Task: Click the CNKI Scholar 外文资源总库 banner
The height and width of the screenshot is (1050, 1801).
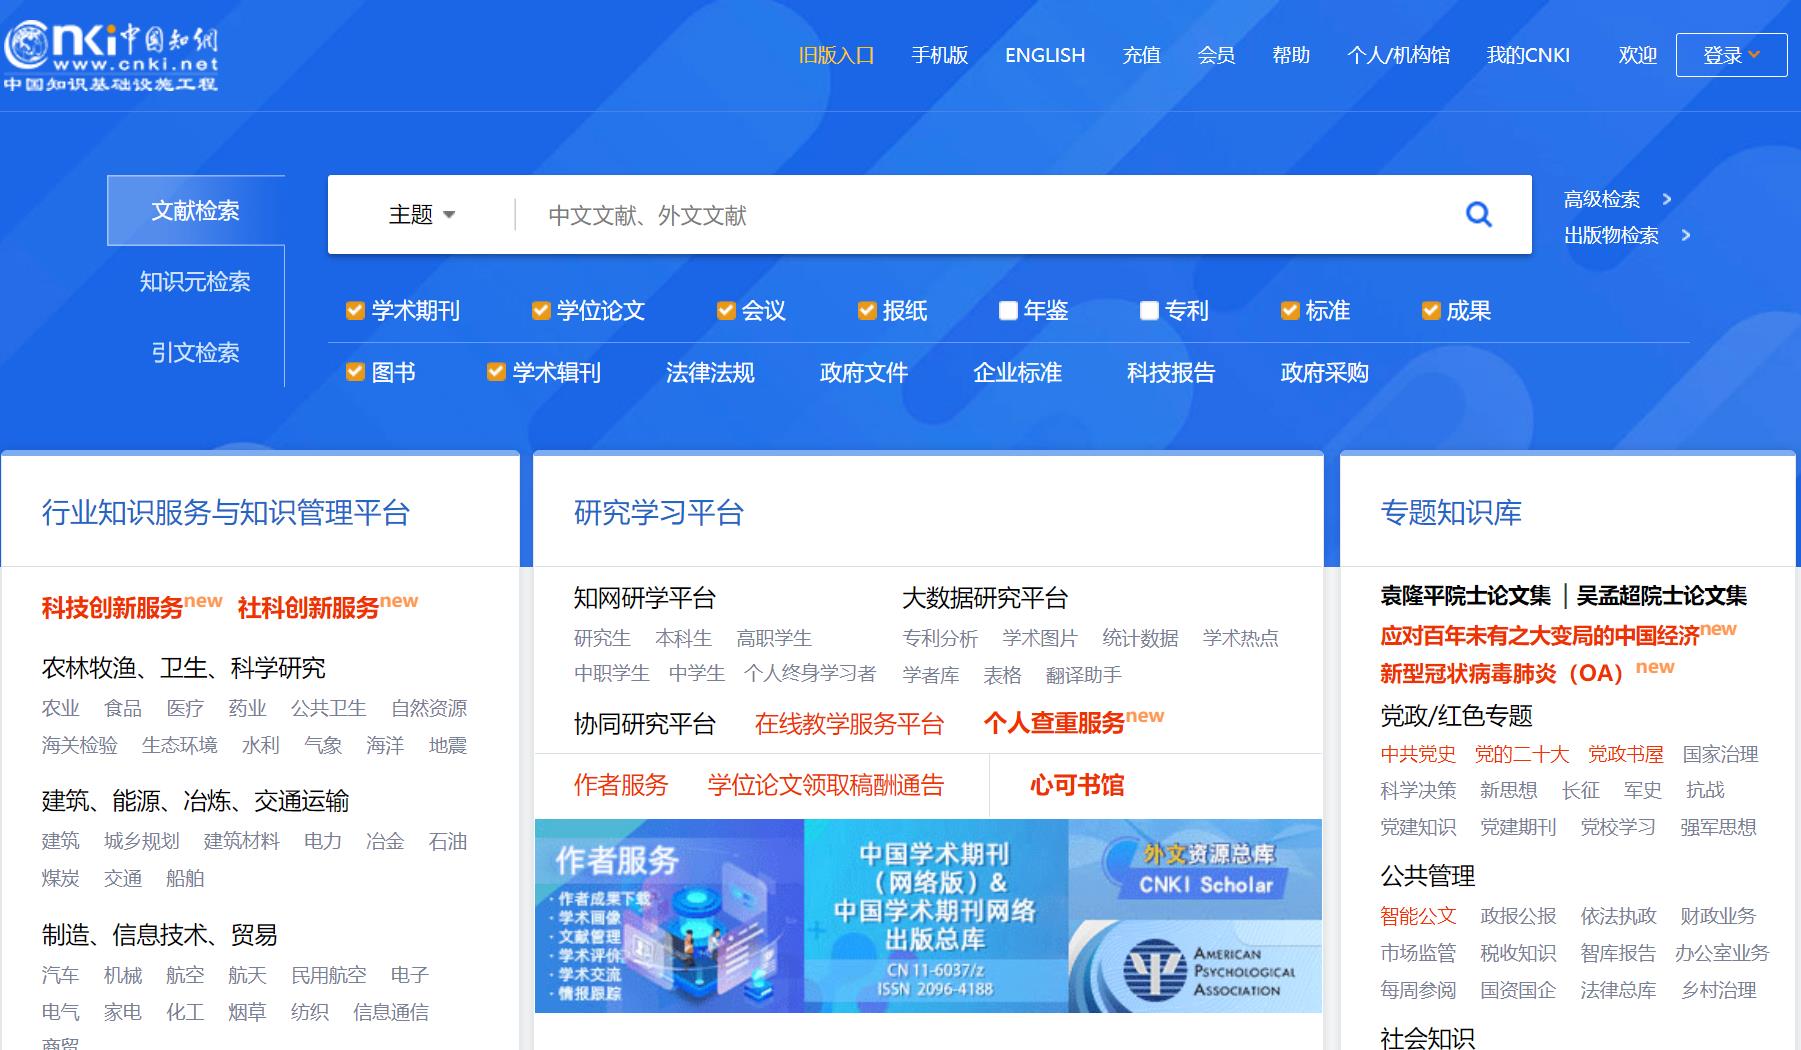Action: pos(1195,869)
